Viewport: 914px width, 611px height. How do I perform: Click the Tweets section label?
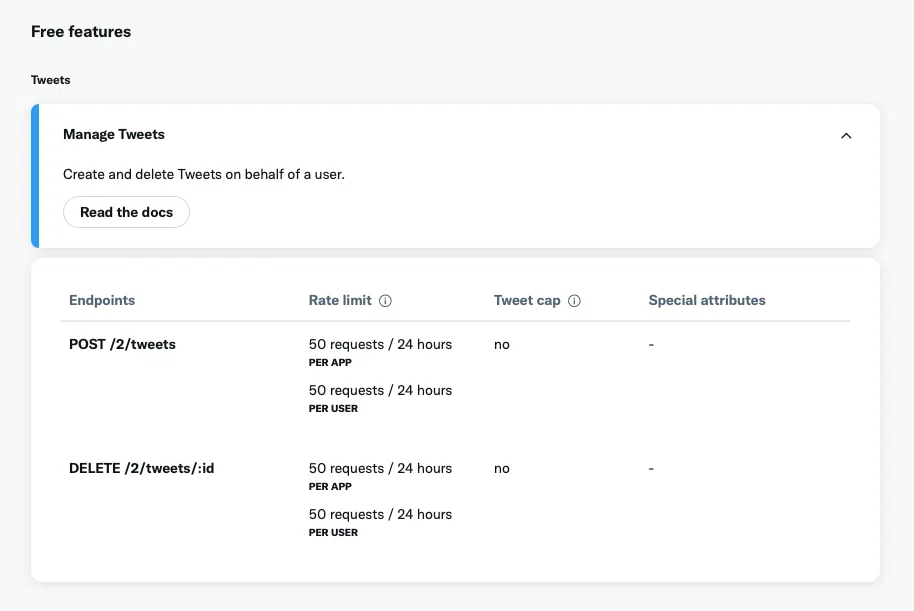51,80
